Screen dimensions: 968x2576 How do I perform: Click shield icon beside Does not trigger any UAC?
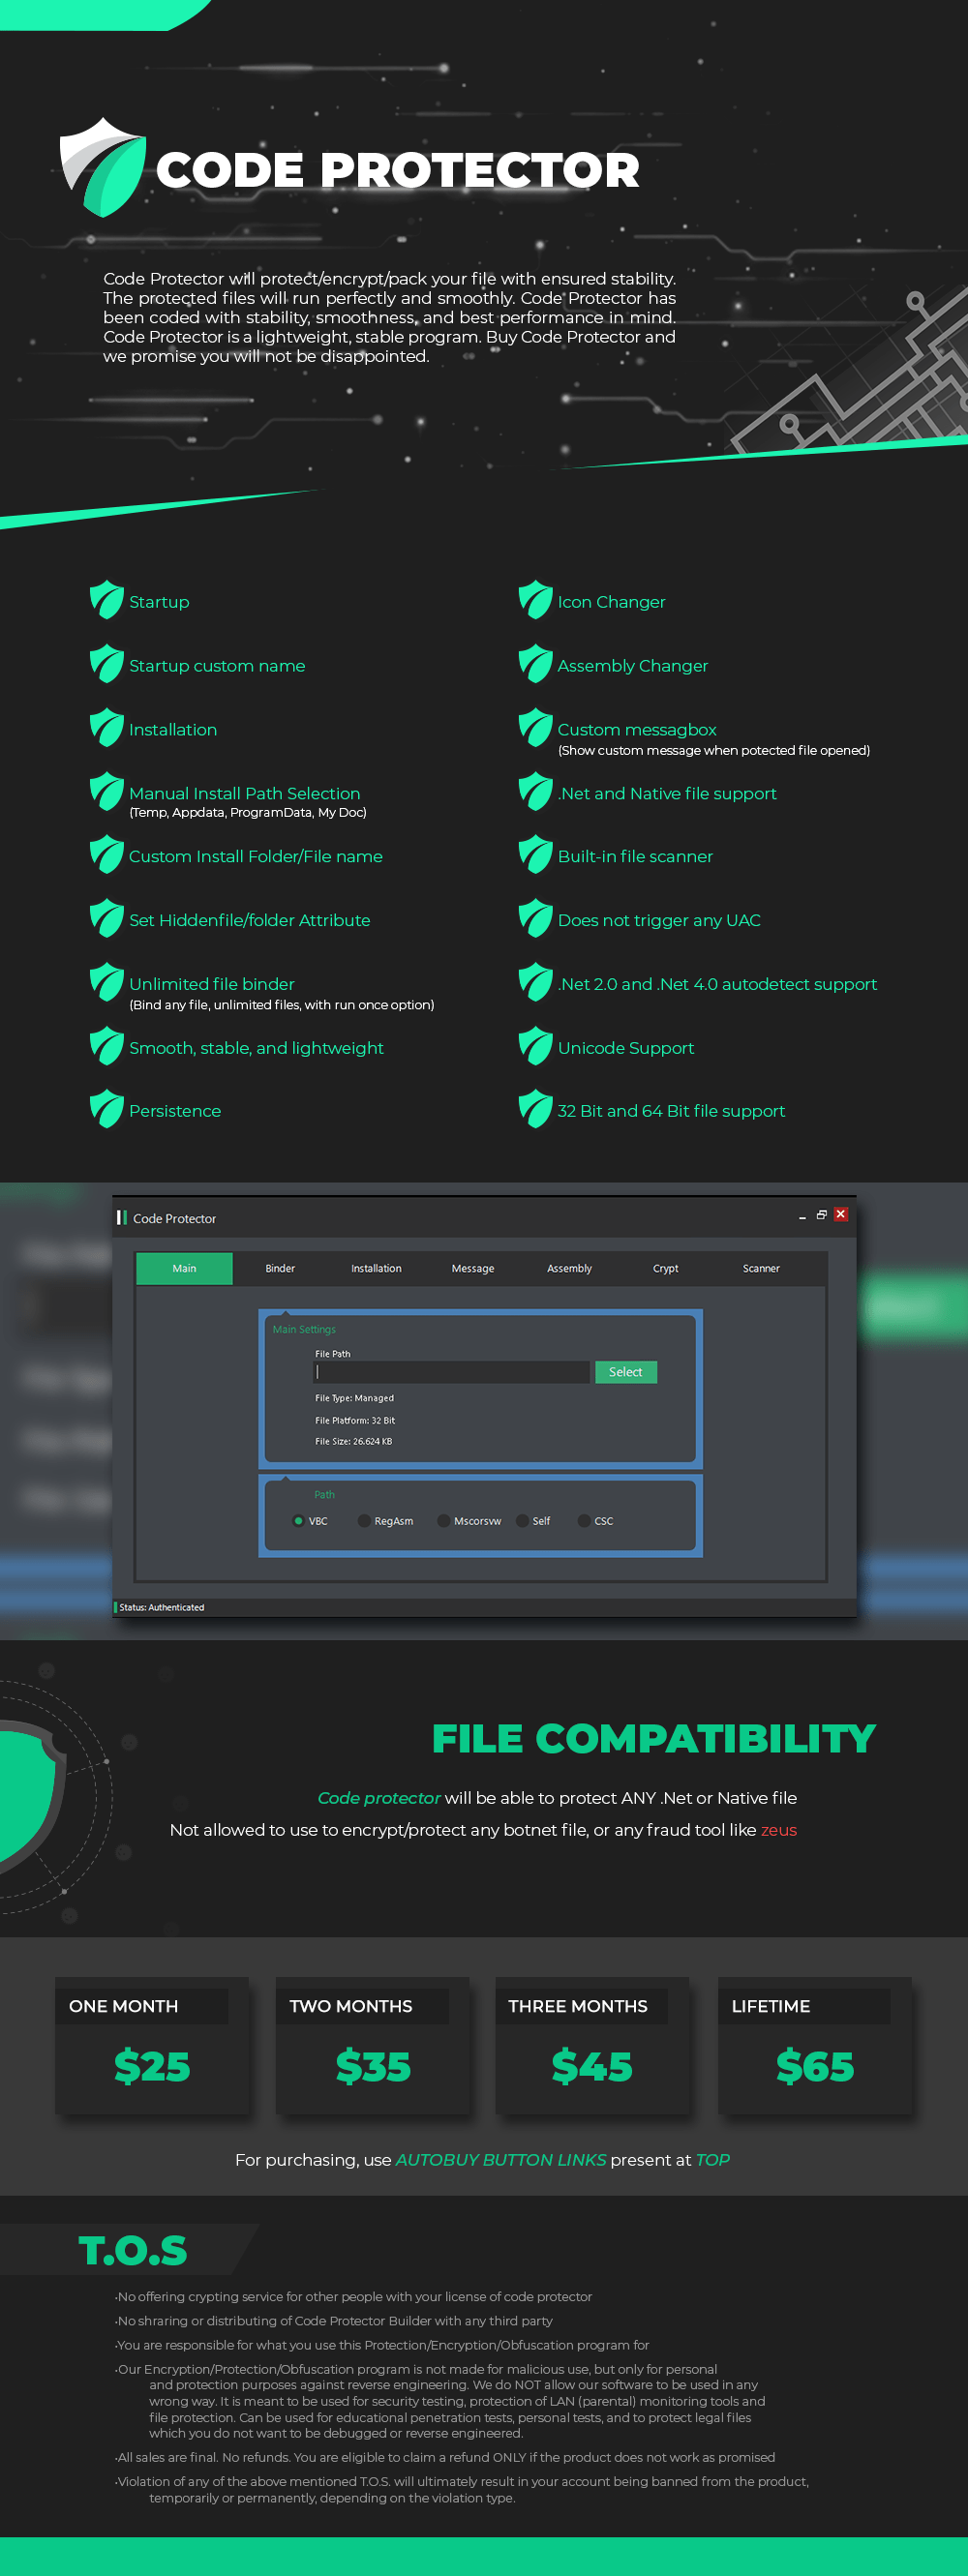[536, 919]
